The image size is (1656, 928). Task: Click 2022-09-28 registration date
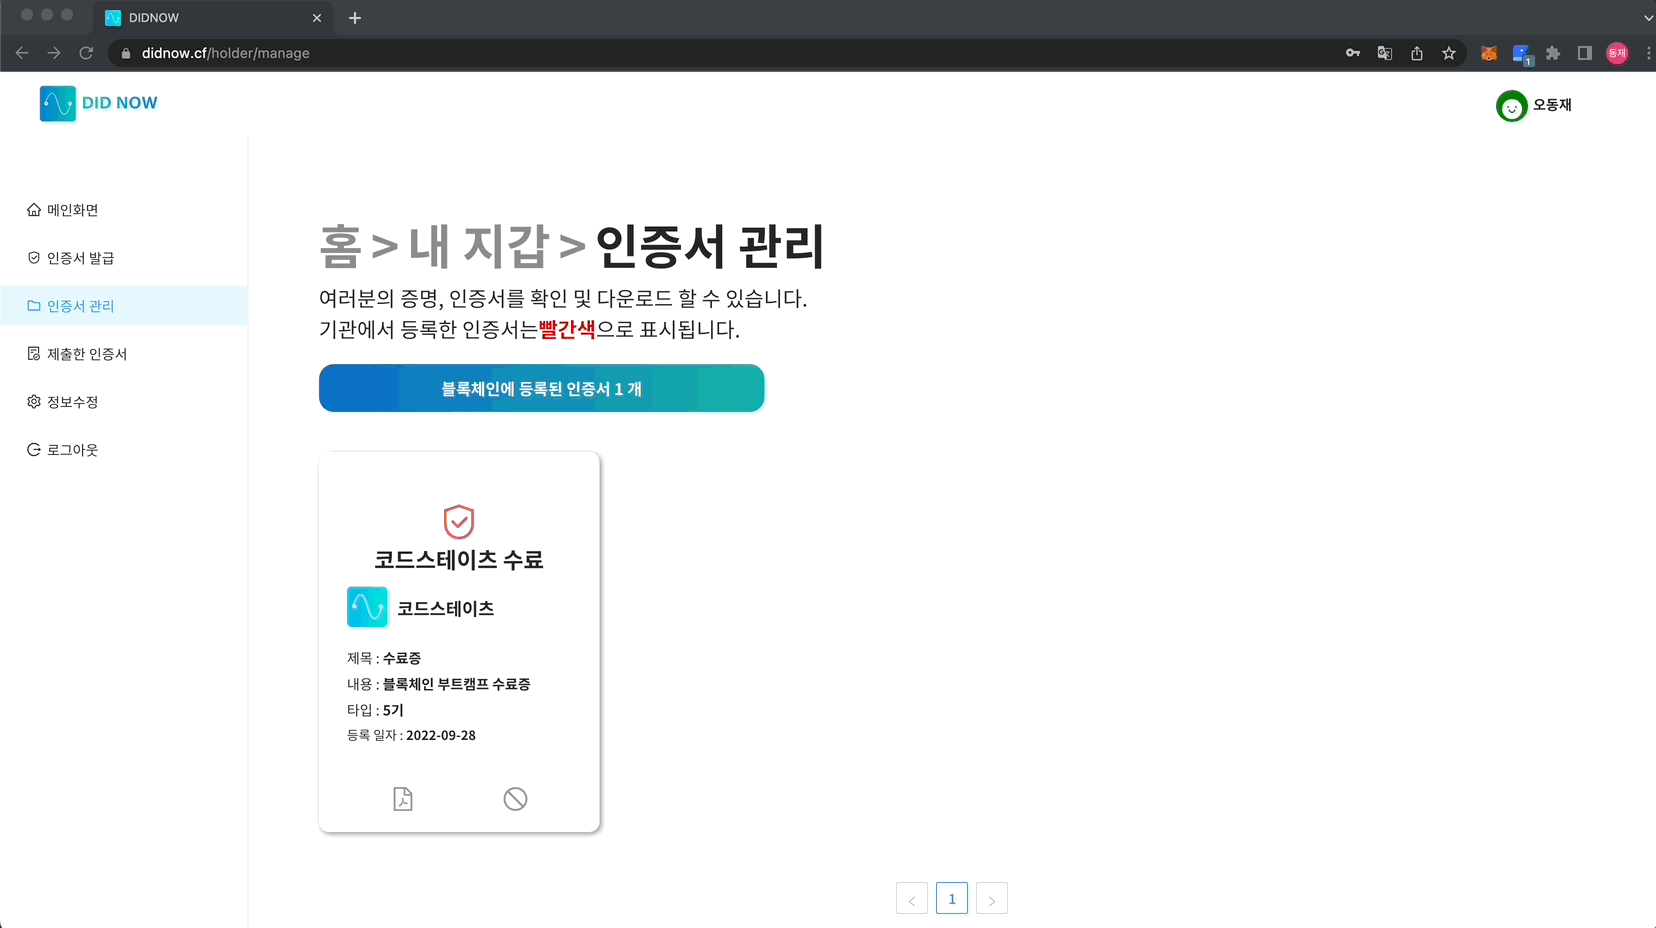441,735
